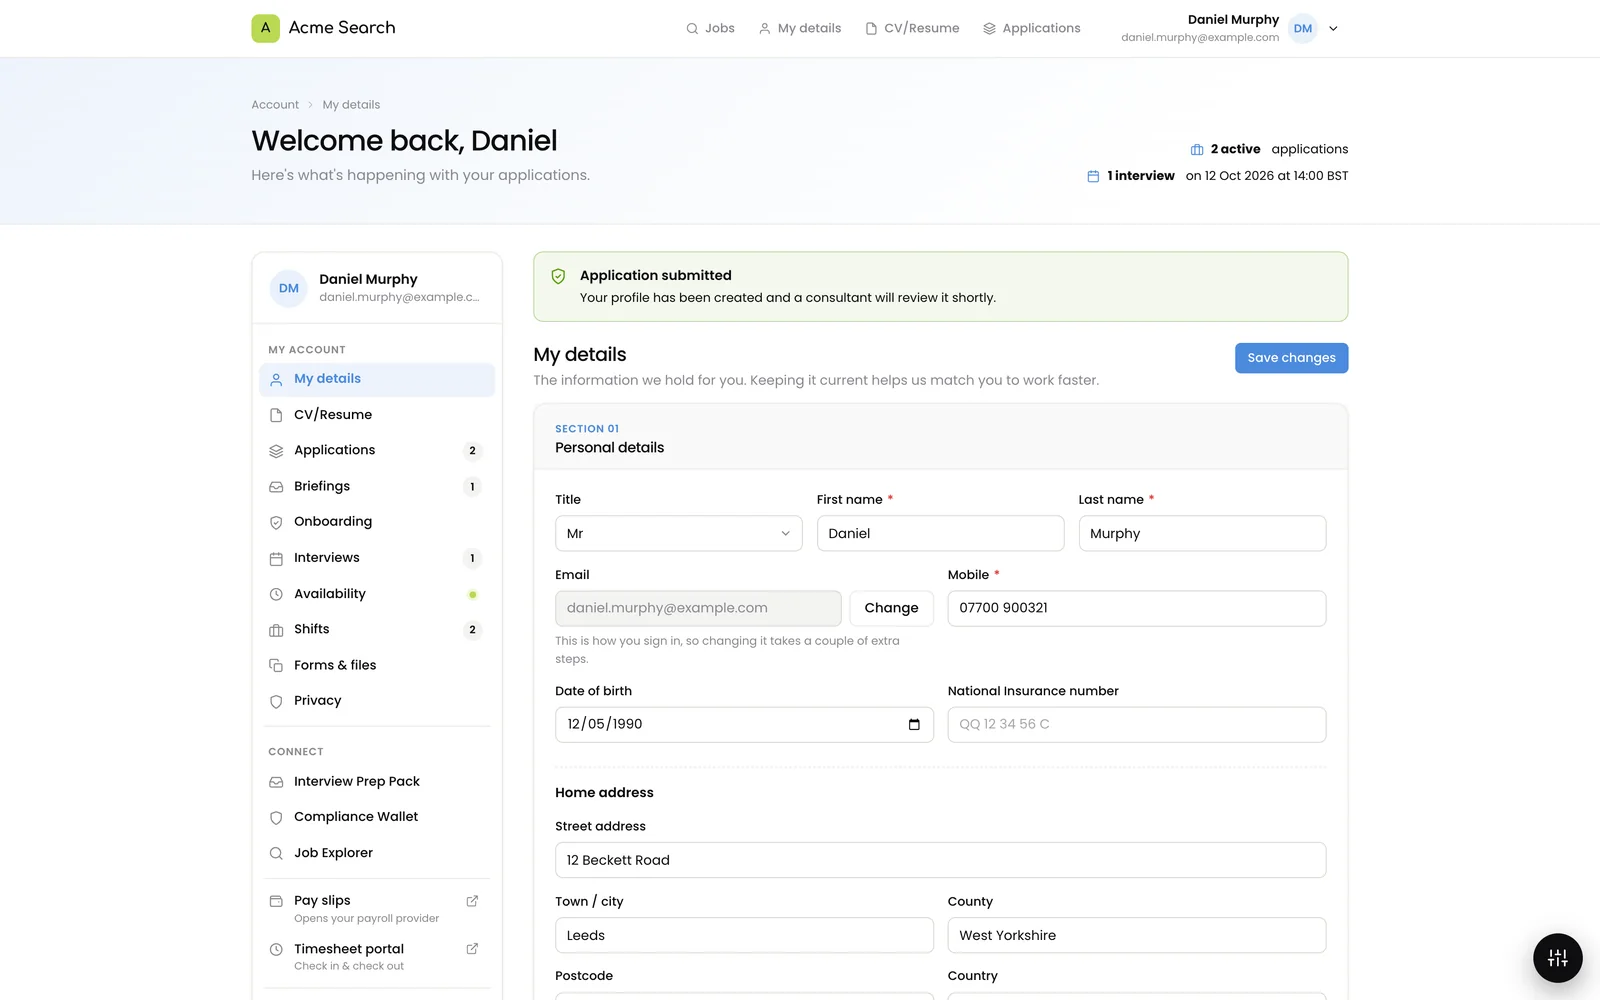
Task: Click the Last name input field
Action: 1202,534
